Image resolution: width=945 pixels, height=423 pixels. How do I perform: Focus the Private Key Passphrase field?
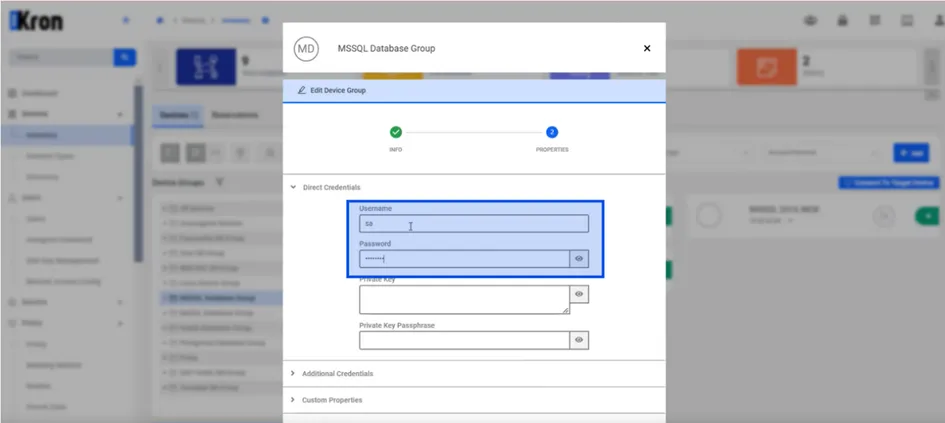point(464,340)
